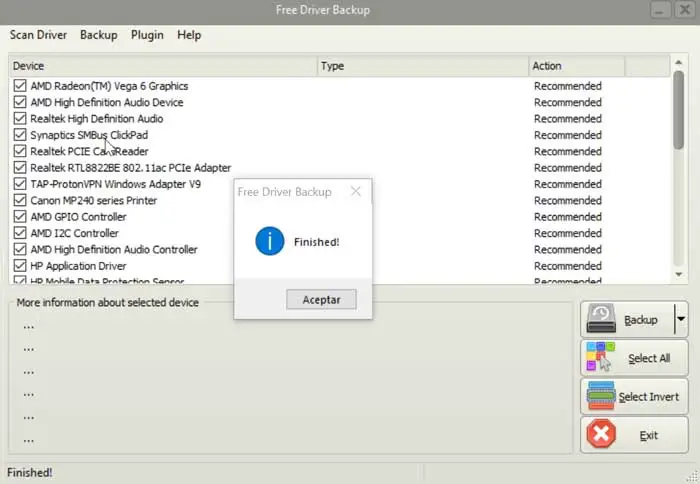Click Recommended for AMD Radeon Vega 6 row

point(568,86)
